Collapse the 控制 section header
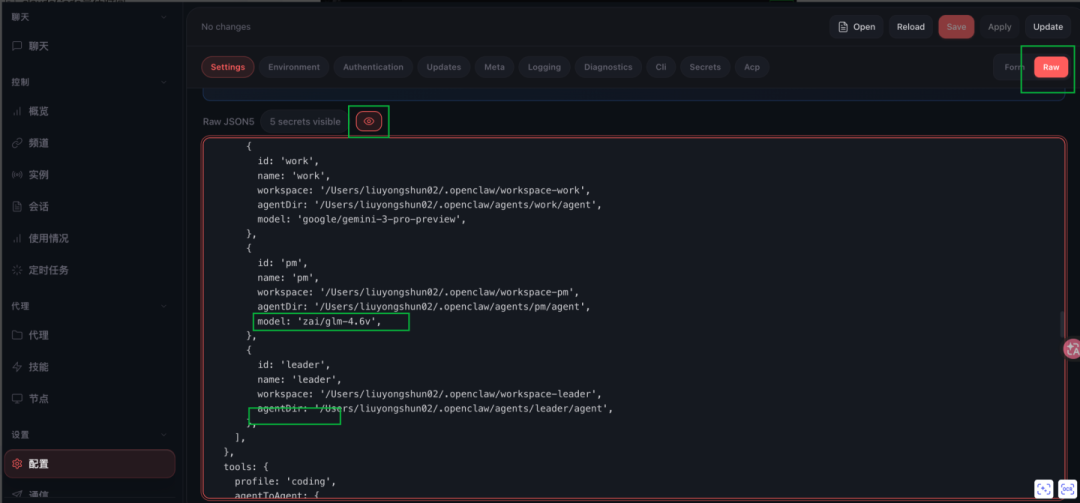This screenshot has height=503, width=1080. pyautogui.click(x=90, y=81)
